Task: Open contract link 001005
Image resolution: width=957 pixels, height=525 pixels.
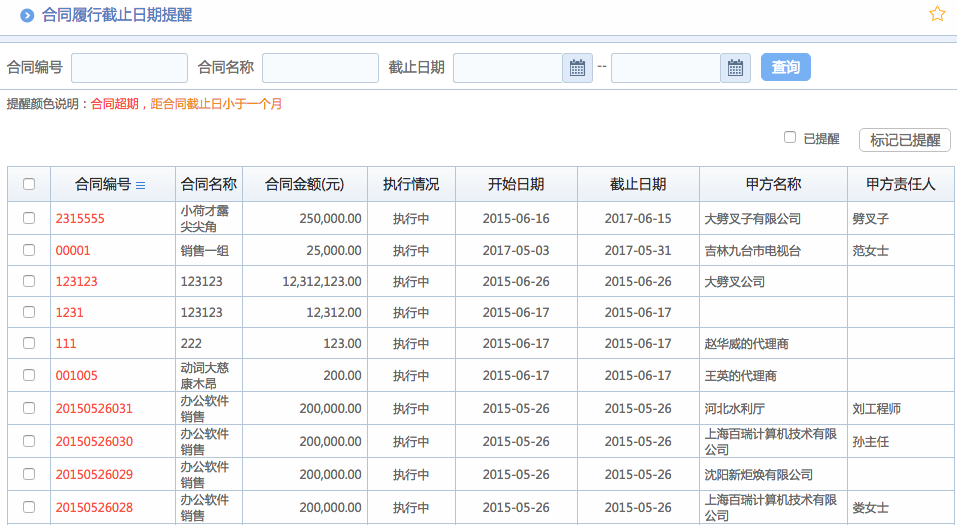Action: pyautogui.click(x=77, y=376)
